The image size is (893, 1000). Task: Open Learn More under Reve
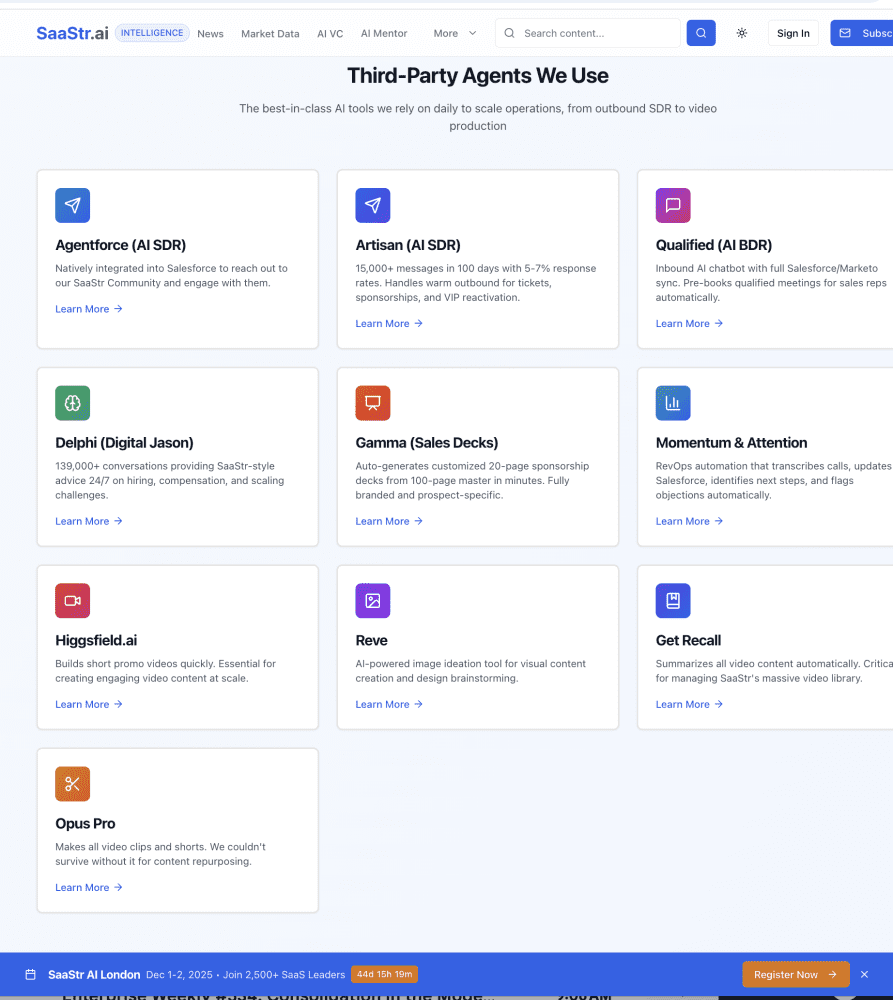point(389,704)
